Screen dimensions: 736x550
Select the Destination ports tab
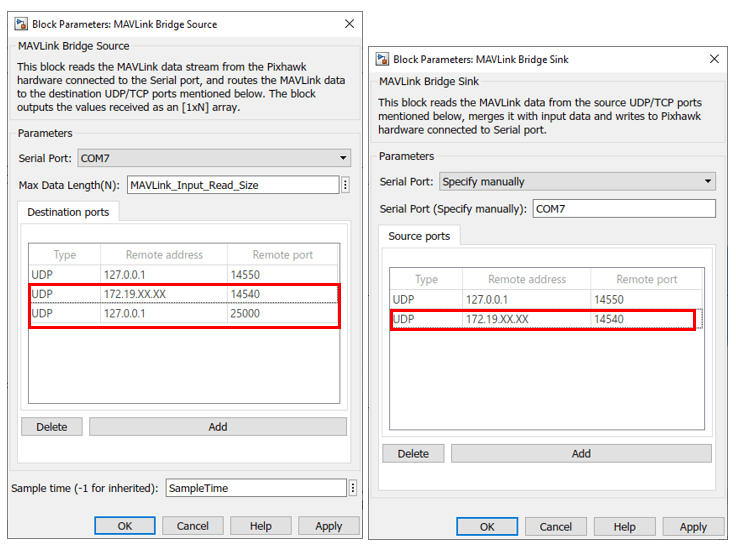tap(68, 212)
